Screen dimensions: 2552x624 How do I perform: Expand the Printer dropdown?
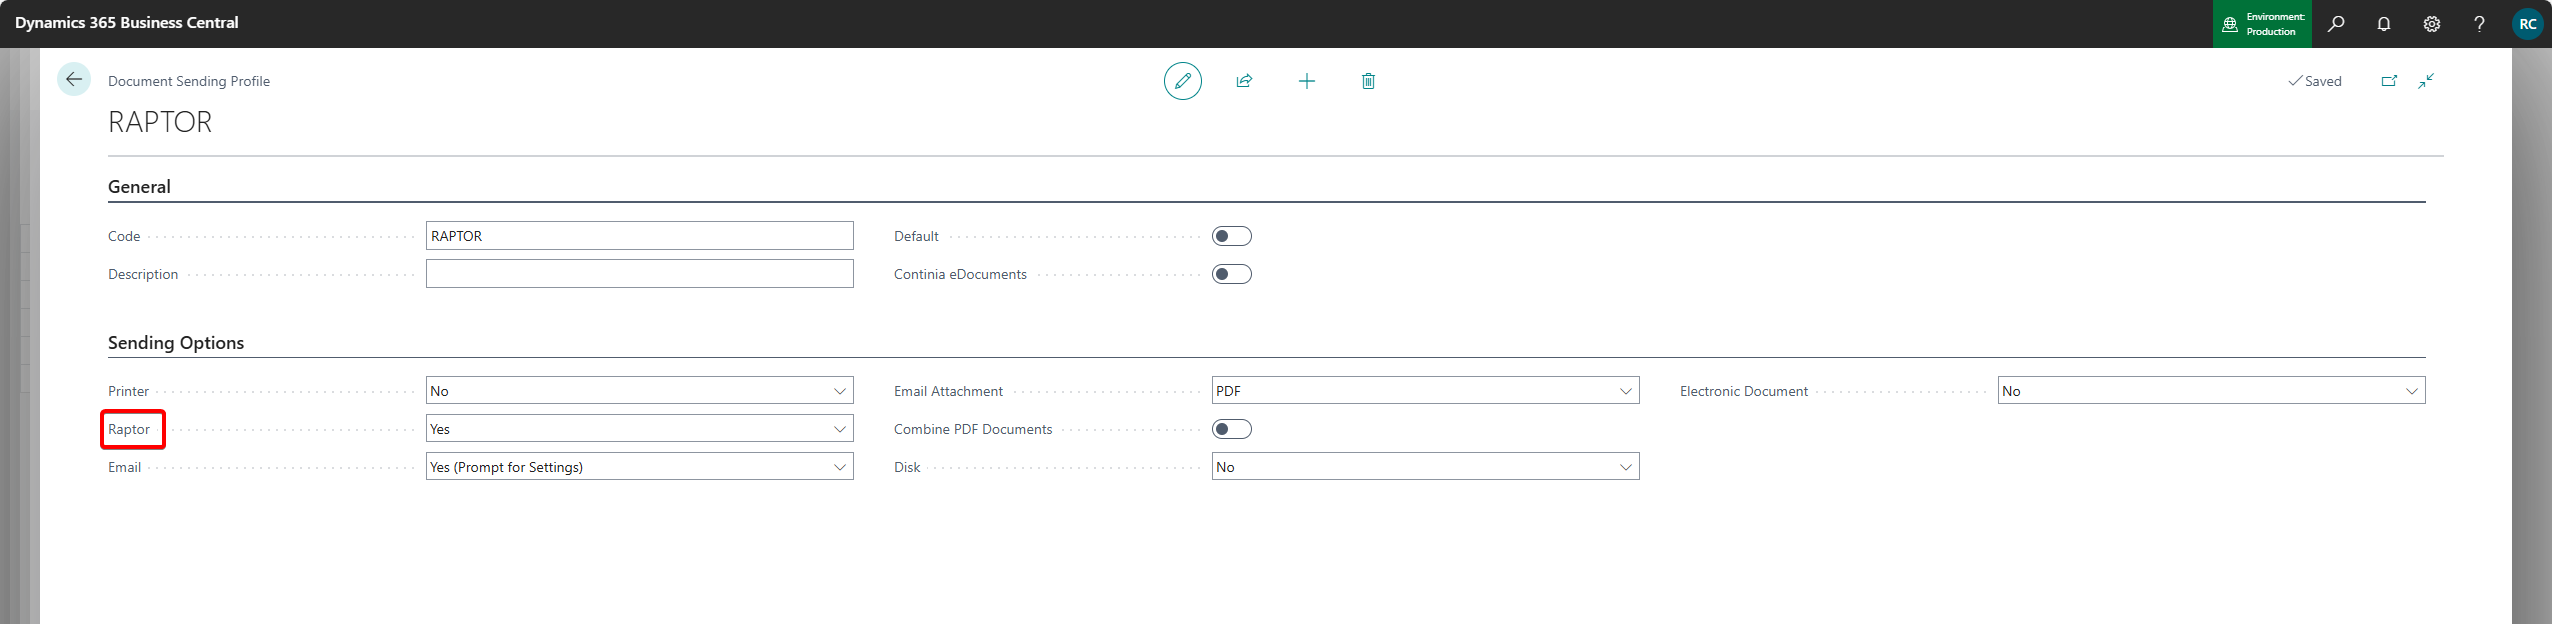639,391
